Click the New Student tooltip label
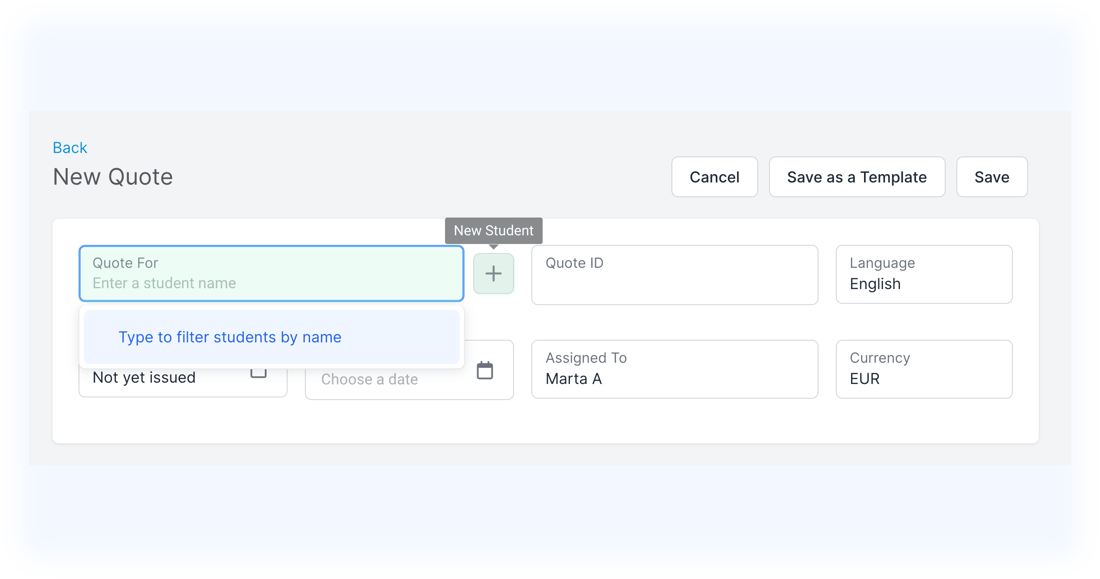Screen dimensions: 1100x579 pos(493,231)
